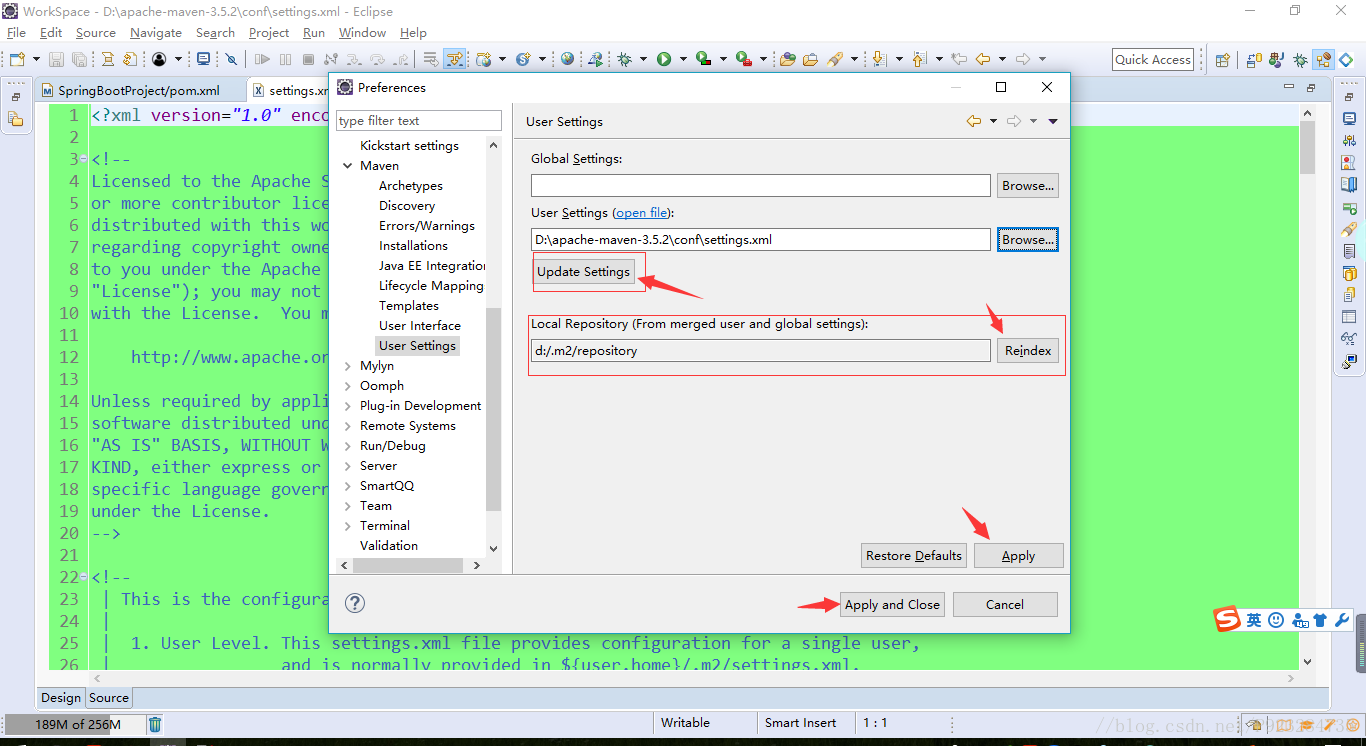
Task: Click the New wizard toolbar icon
Action: [x=17, y=60]
